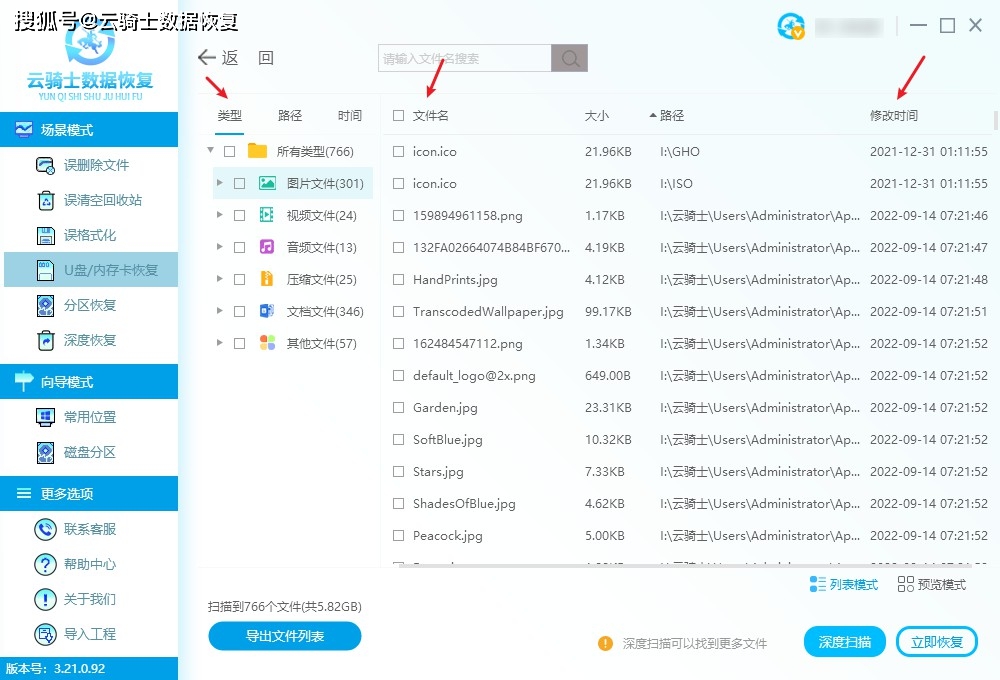This screenshot has height=680, width=1000.
Task: Select the file row ShadesOfBlue.jpg
Action: click(x=690, y=503)
